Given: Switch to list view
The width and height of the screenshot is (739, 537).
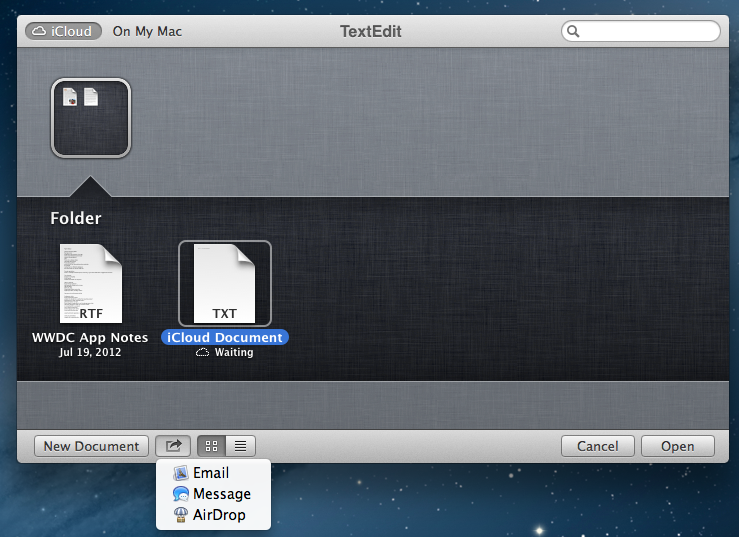Looking at the screenshot, I should (241, 446).
